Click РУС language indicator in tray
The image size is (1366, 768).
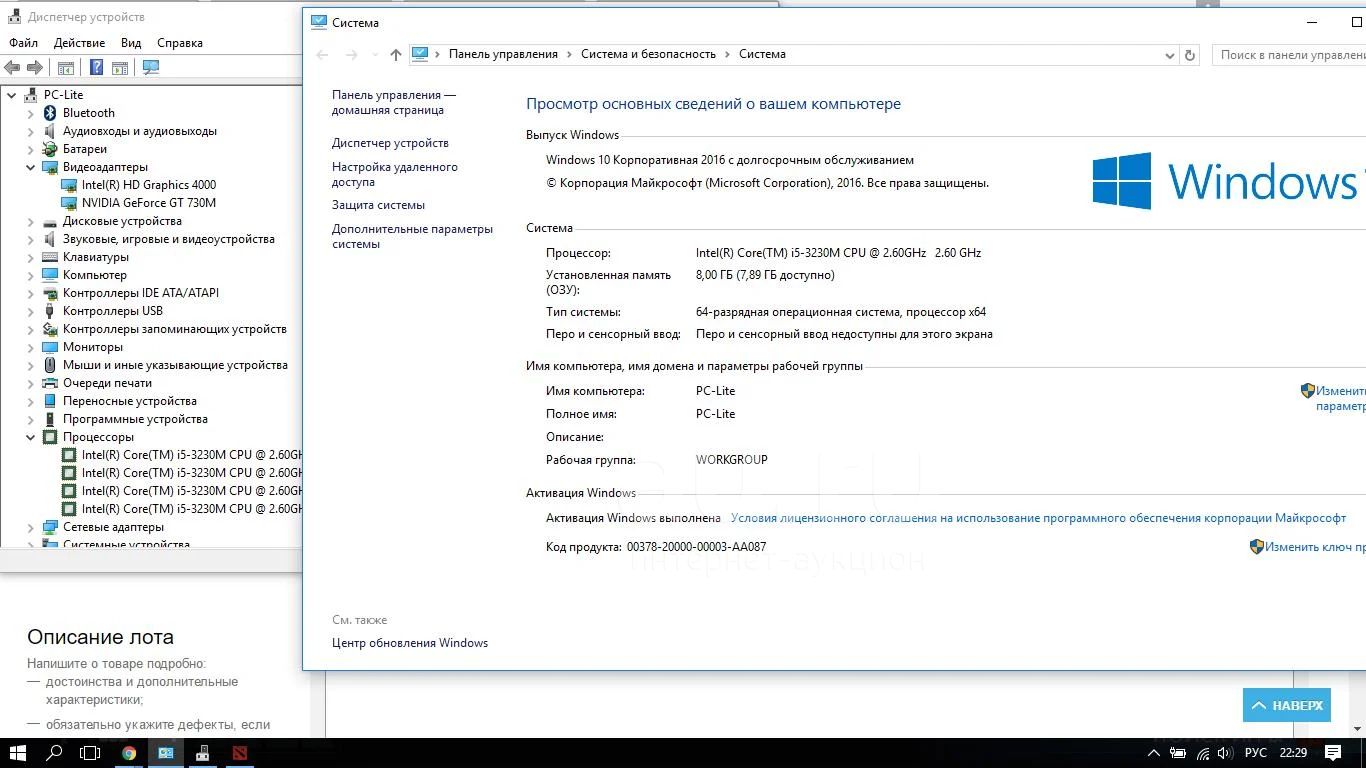[x=1255, y=753]
